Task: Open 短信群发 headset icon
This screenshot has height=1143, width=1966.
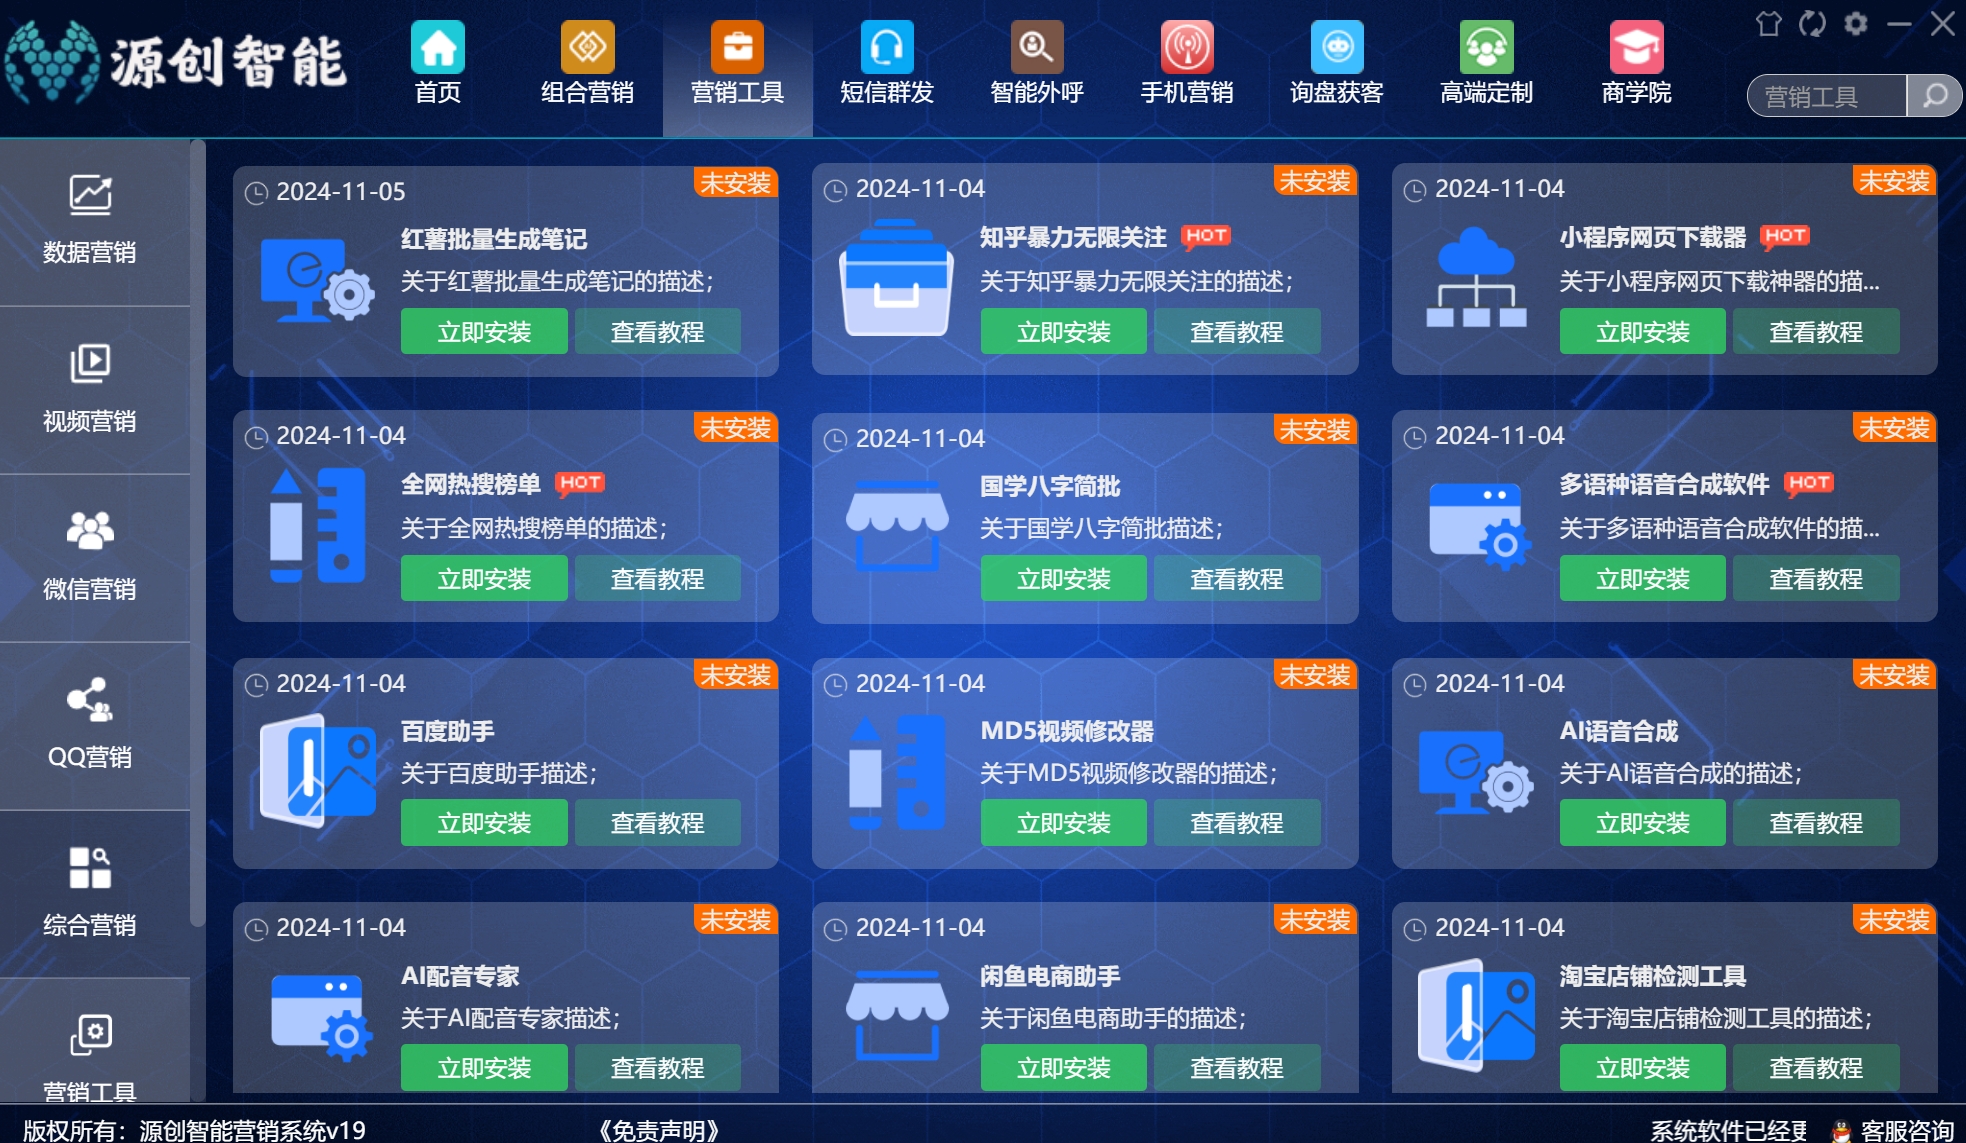Action: click(887, 47)
